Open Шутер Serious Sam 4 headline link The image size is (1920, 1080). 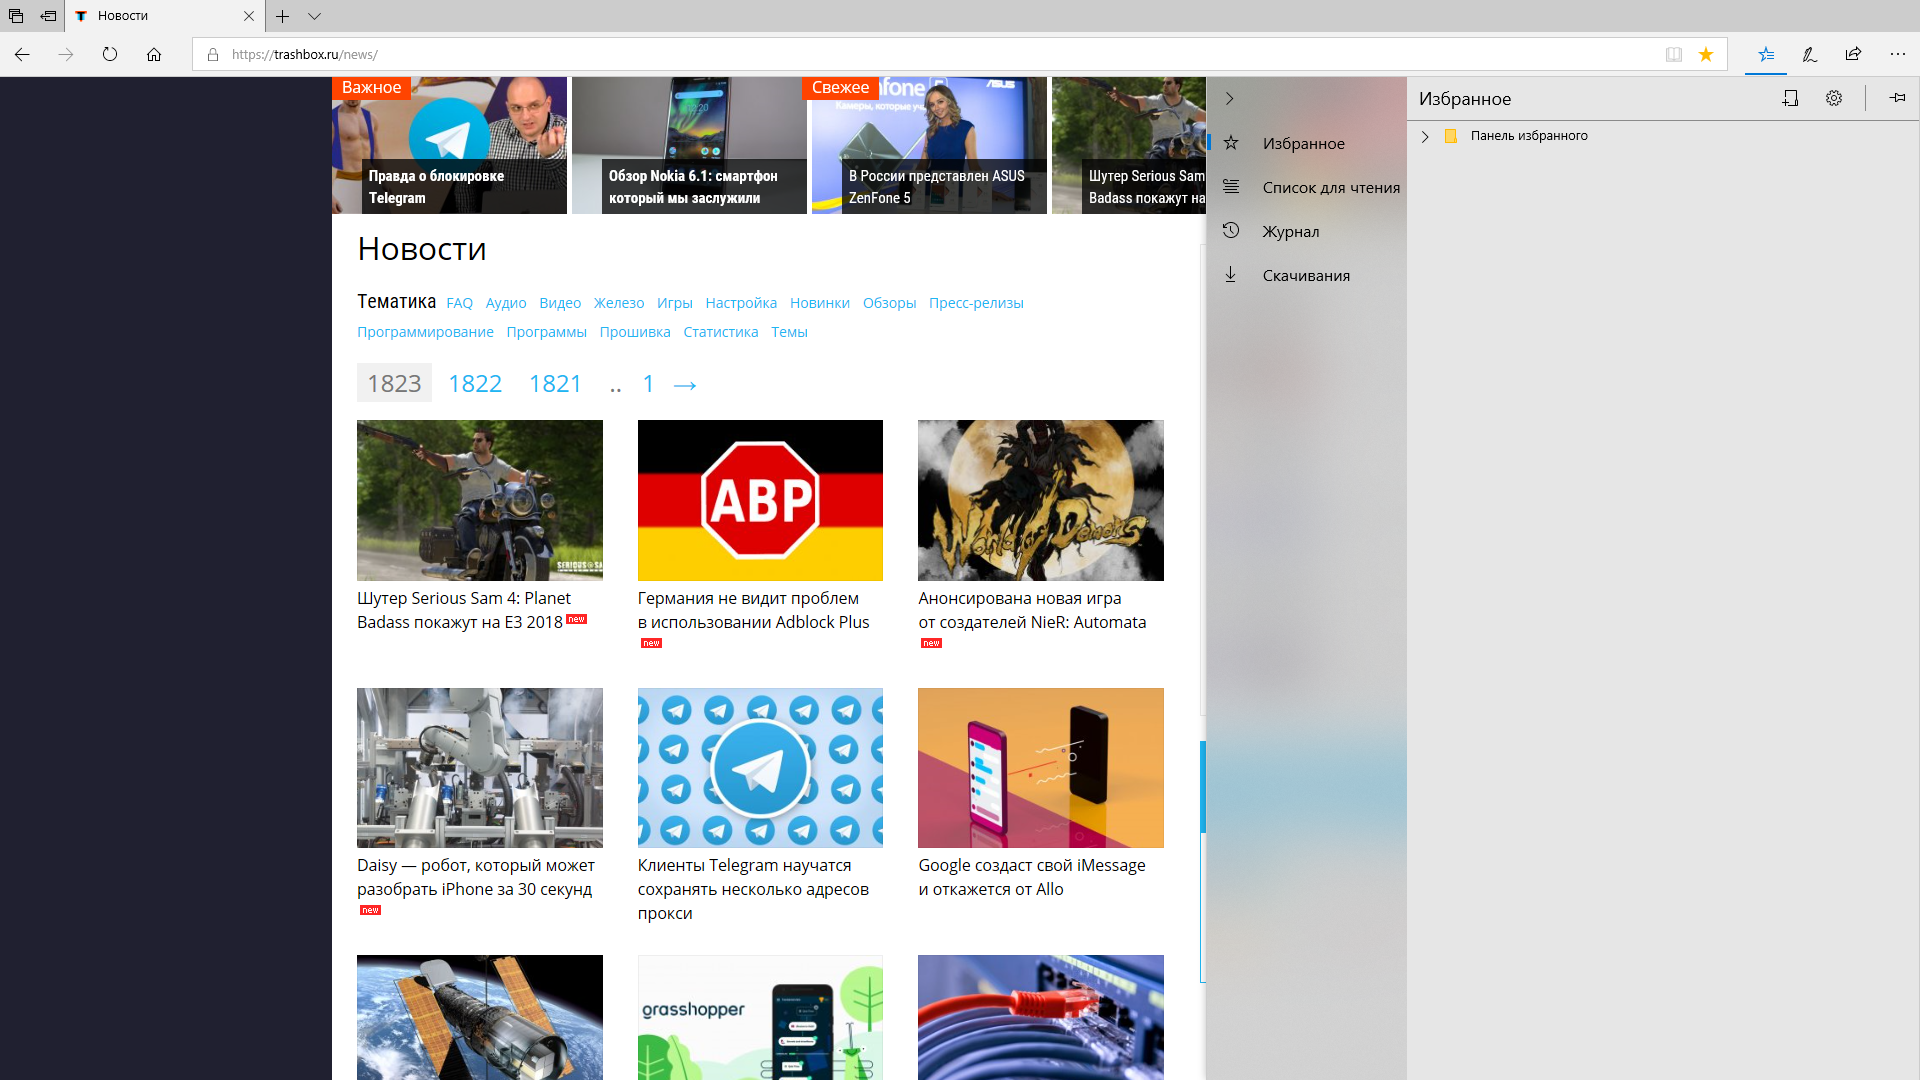[x=464, y=610]
